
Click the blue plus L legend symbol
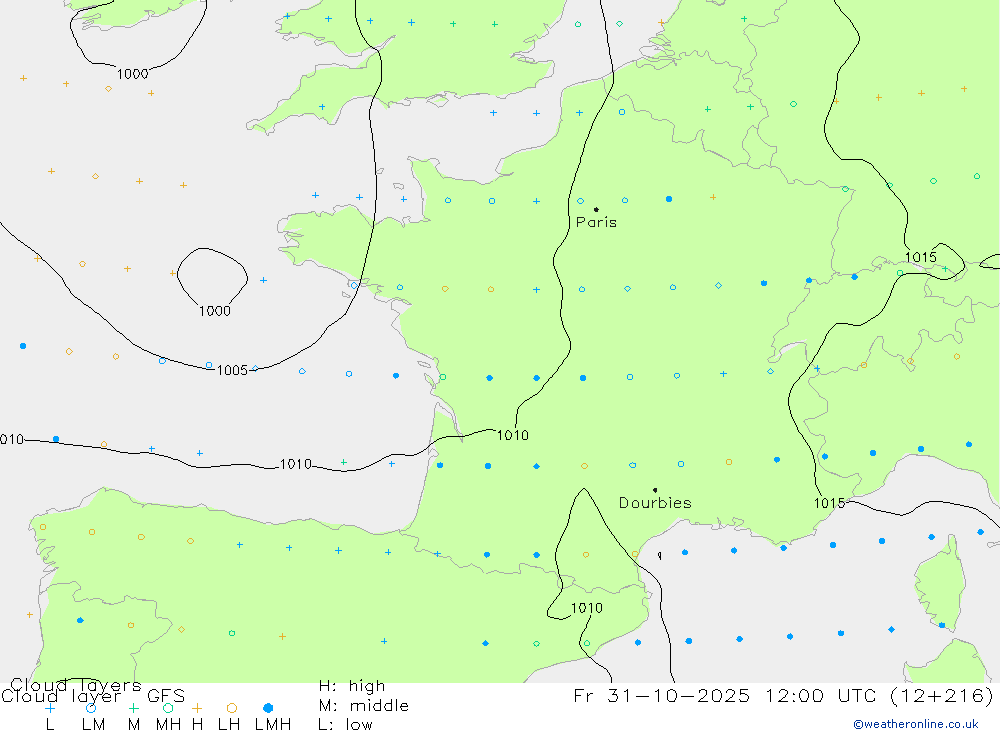click(50, 708)
